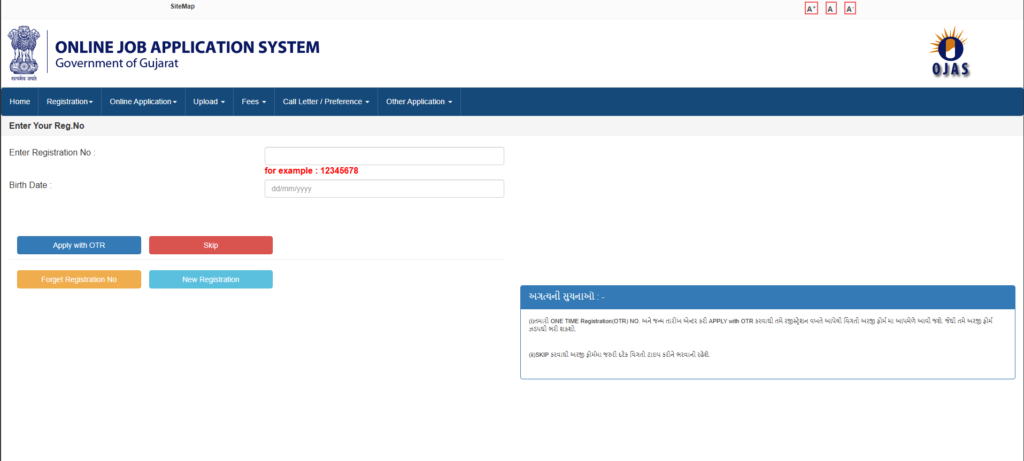
Task: Click the increase font size A+ icon
Action: (811, 9)
